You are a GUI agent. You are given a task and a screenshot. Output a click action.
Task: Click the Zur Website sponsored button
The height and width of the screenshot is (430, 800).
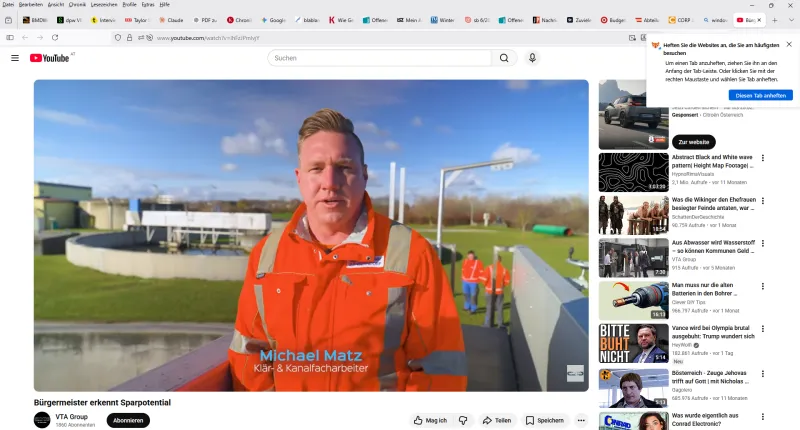pyautogui.click(x=693, y=142)
